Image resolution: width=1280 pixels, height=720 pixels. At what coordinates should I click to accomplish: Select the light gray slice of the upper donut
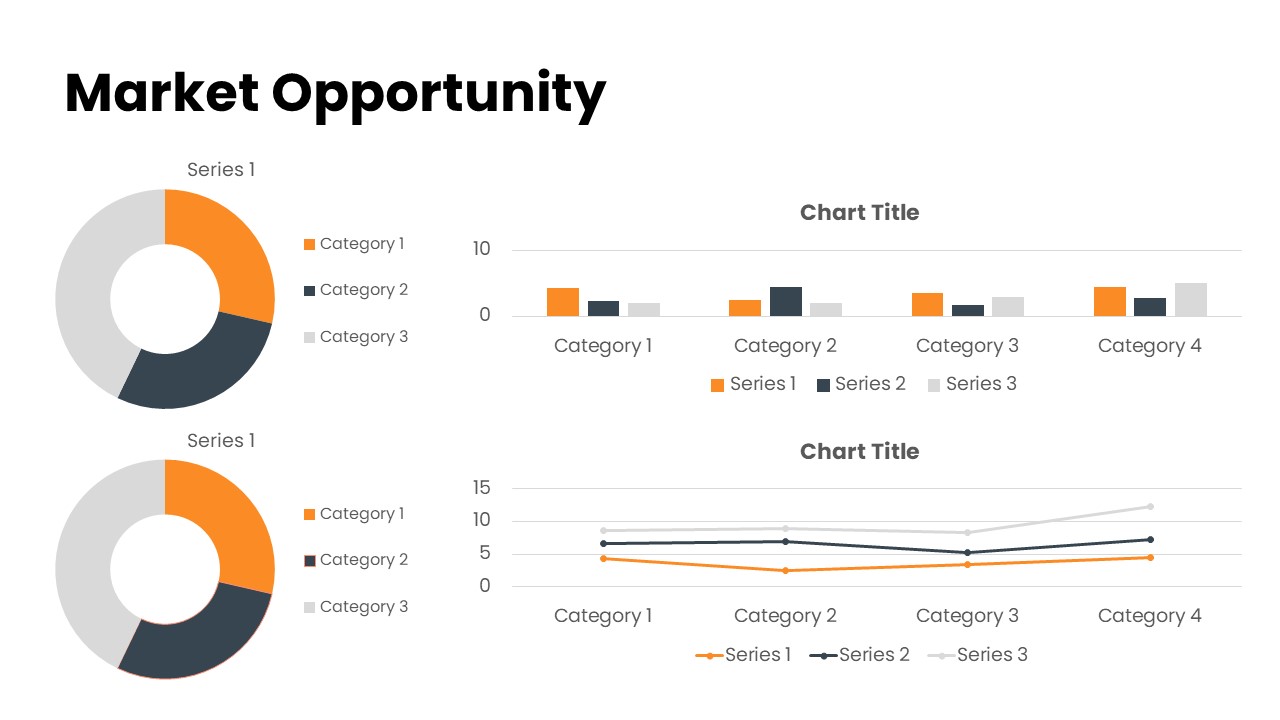(x=90, y=290)
